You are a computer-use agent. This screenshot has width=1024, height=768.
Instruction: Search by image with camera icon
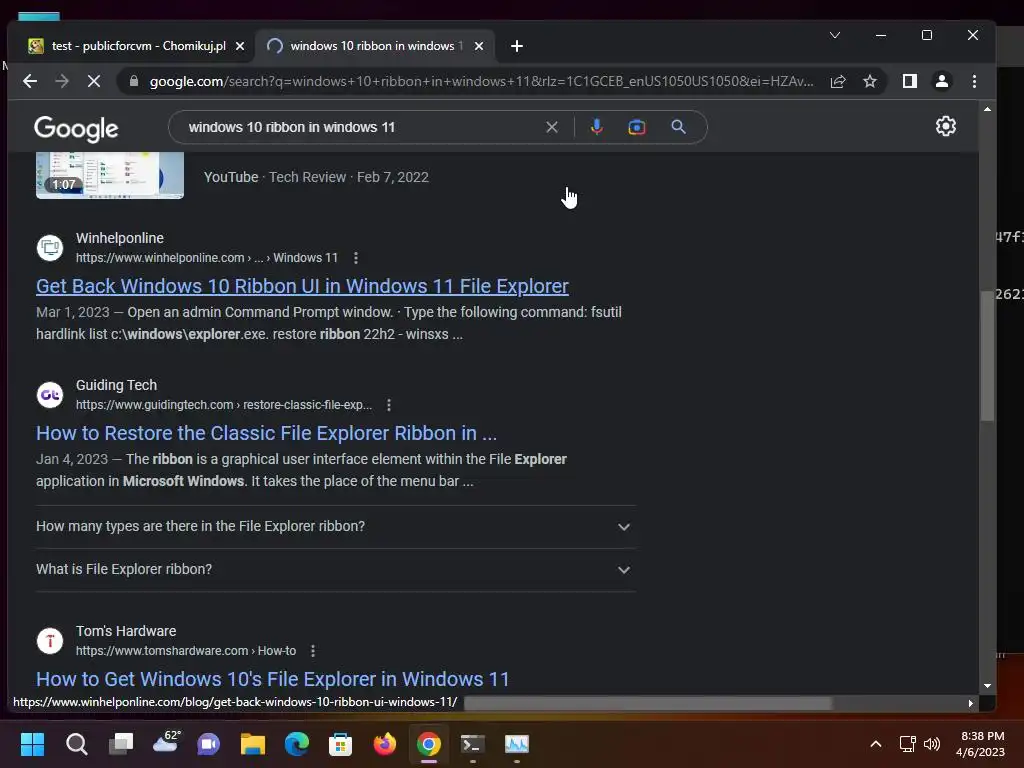click(x=637, y=127)
